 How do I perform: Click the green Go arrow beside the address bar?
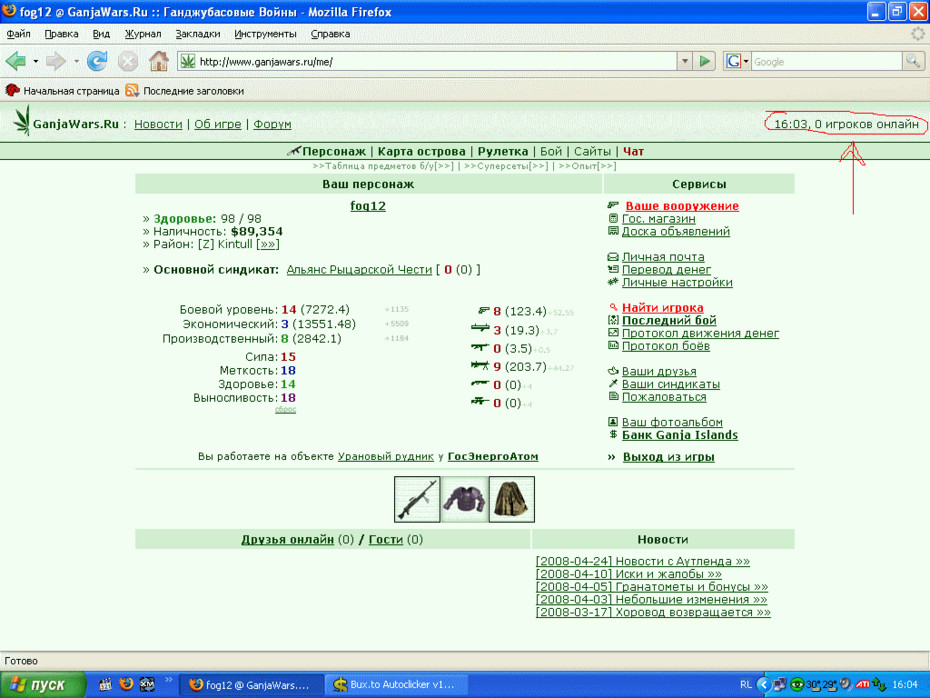[x=705, y=61]
